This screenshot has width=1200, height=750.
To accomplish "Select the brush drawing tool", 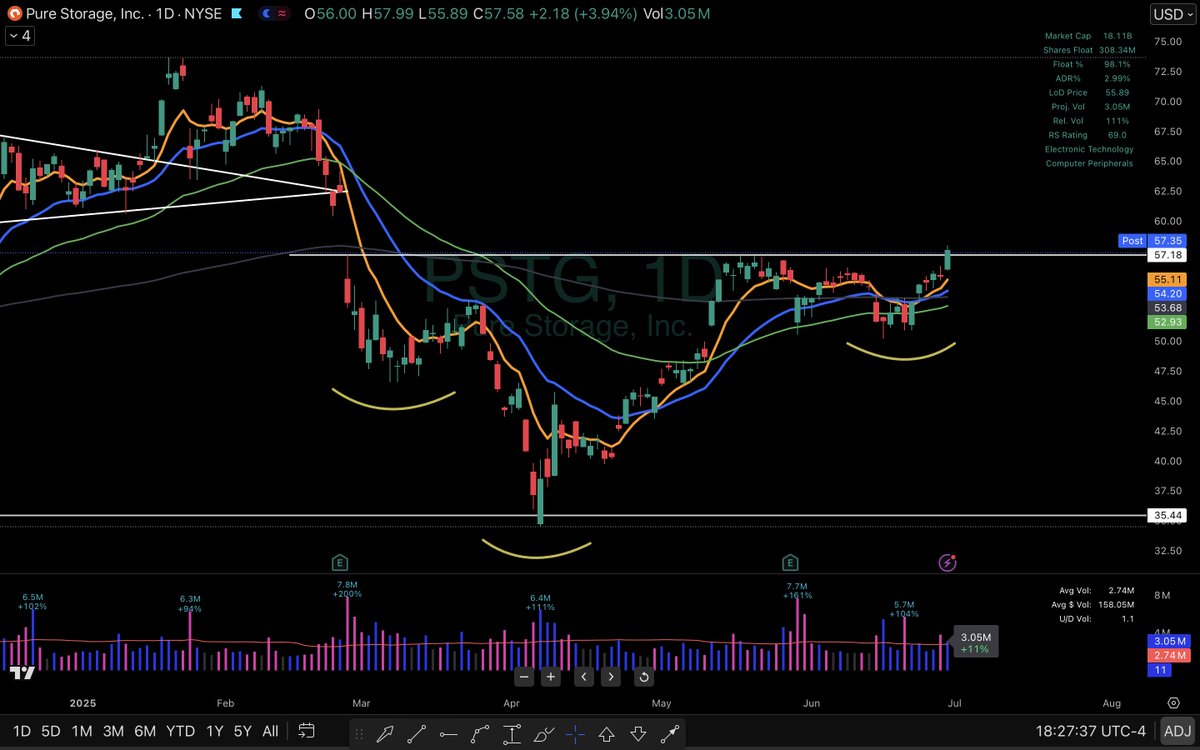I will [x=543, y=735].
